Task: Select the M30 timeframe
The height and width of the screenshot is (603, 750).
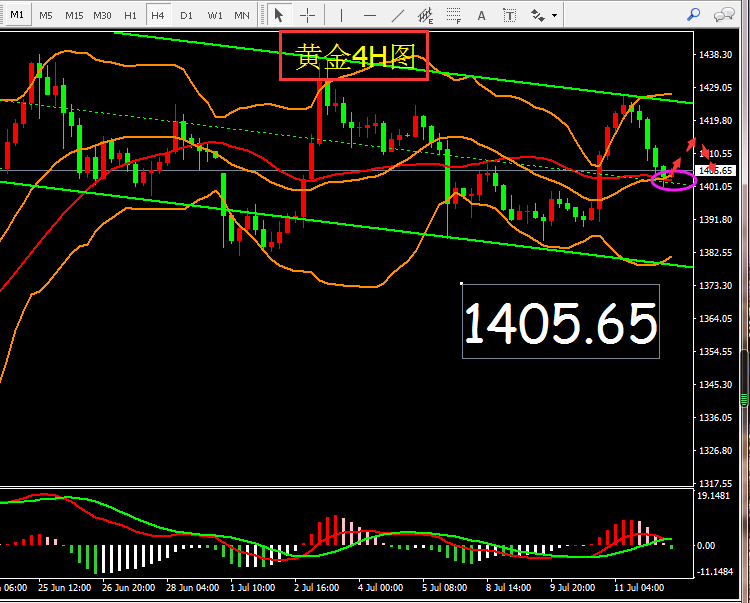Action: click(102, 15)
